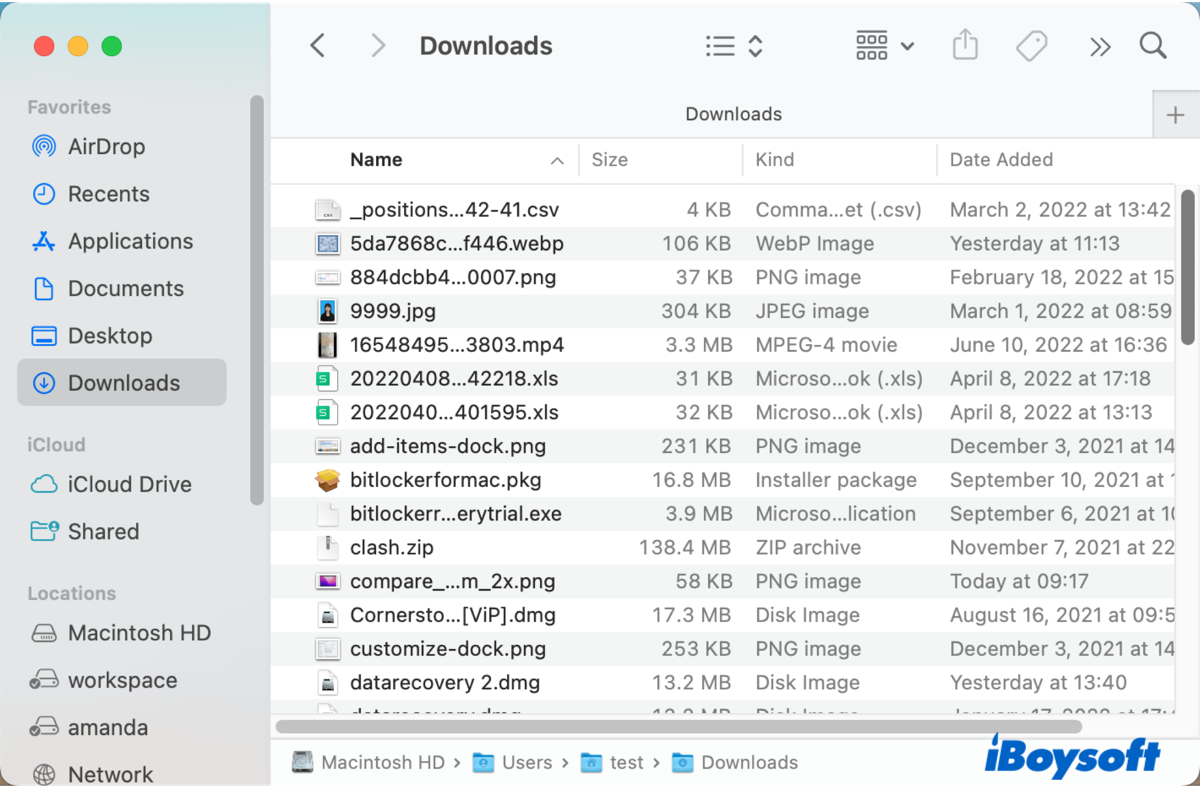The width and height of the screenshot is (1200, 800).
Task: Start a search with the magnifier icon
Action: coord(1152,45)
